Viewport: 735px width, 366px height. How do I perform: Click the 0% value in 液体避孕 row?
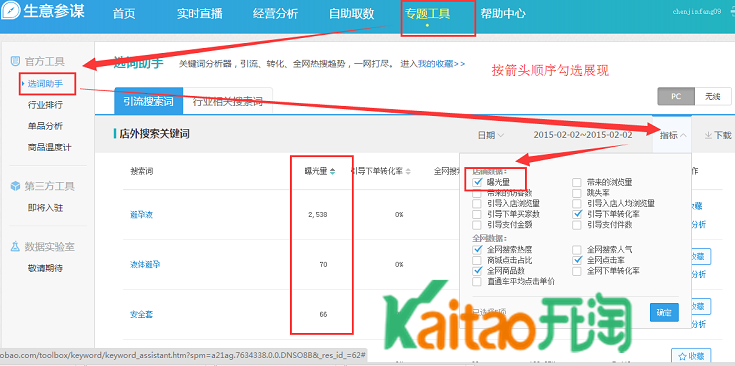(x=399, y=264)
